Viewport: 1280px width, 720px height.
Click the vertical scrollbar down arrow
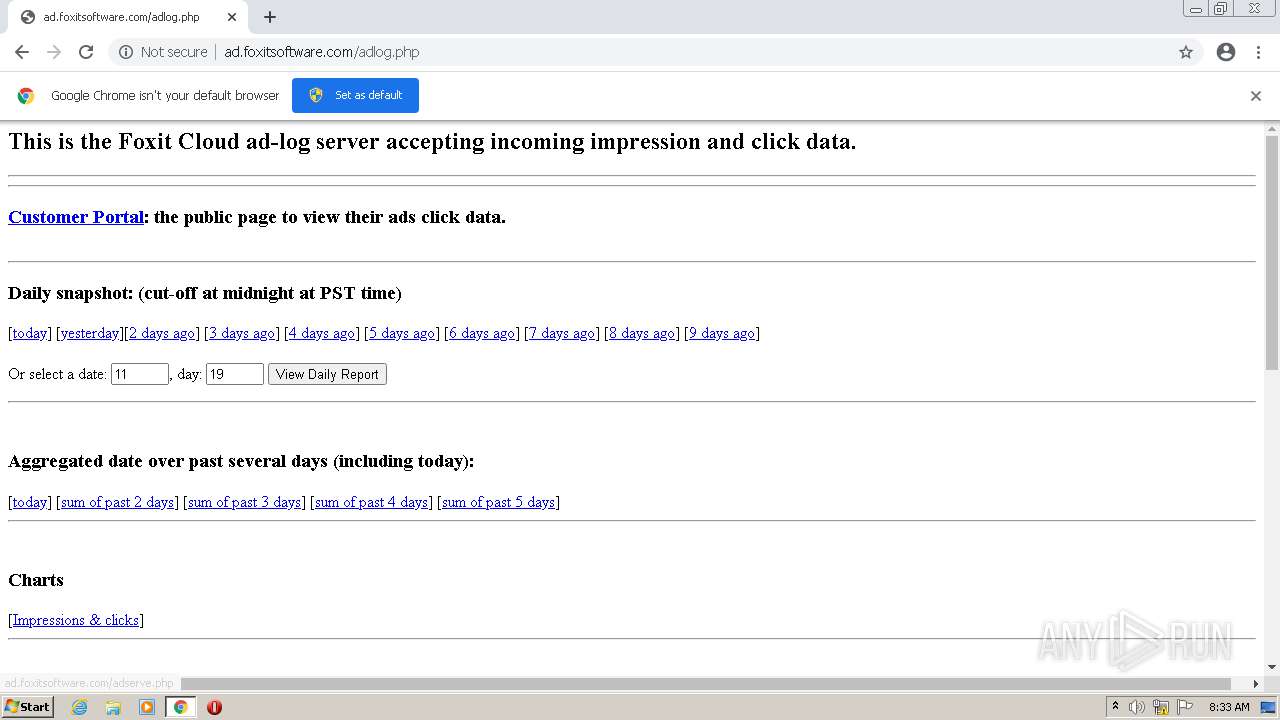pos(1272,667)
